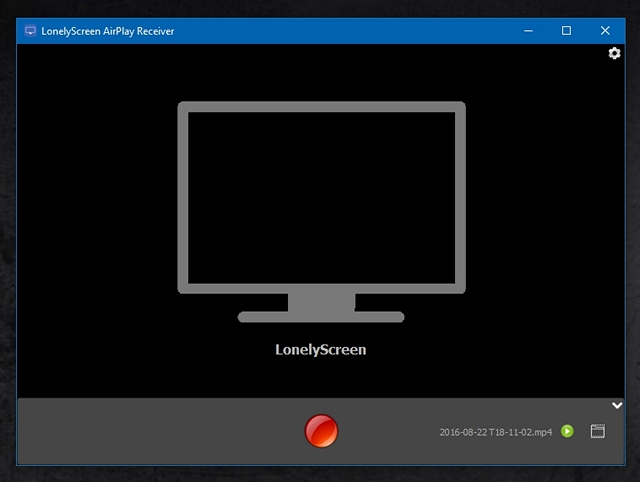Collapse the bottom panel with the chevron
This screenshot has height=482, width=640.
(x=617, y=405)
